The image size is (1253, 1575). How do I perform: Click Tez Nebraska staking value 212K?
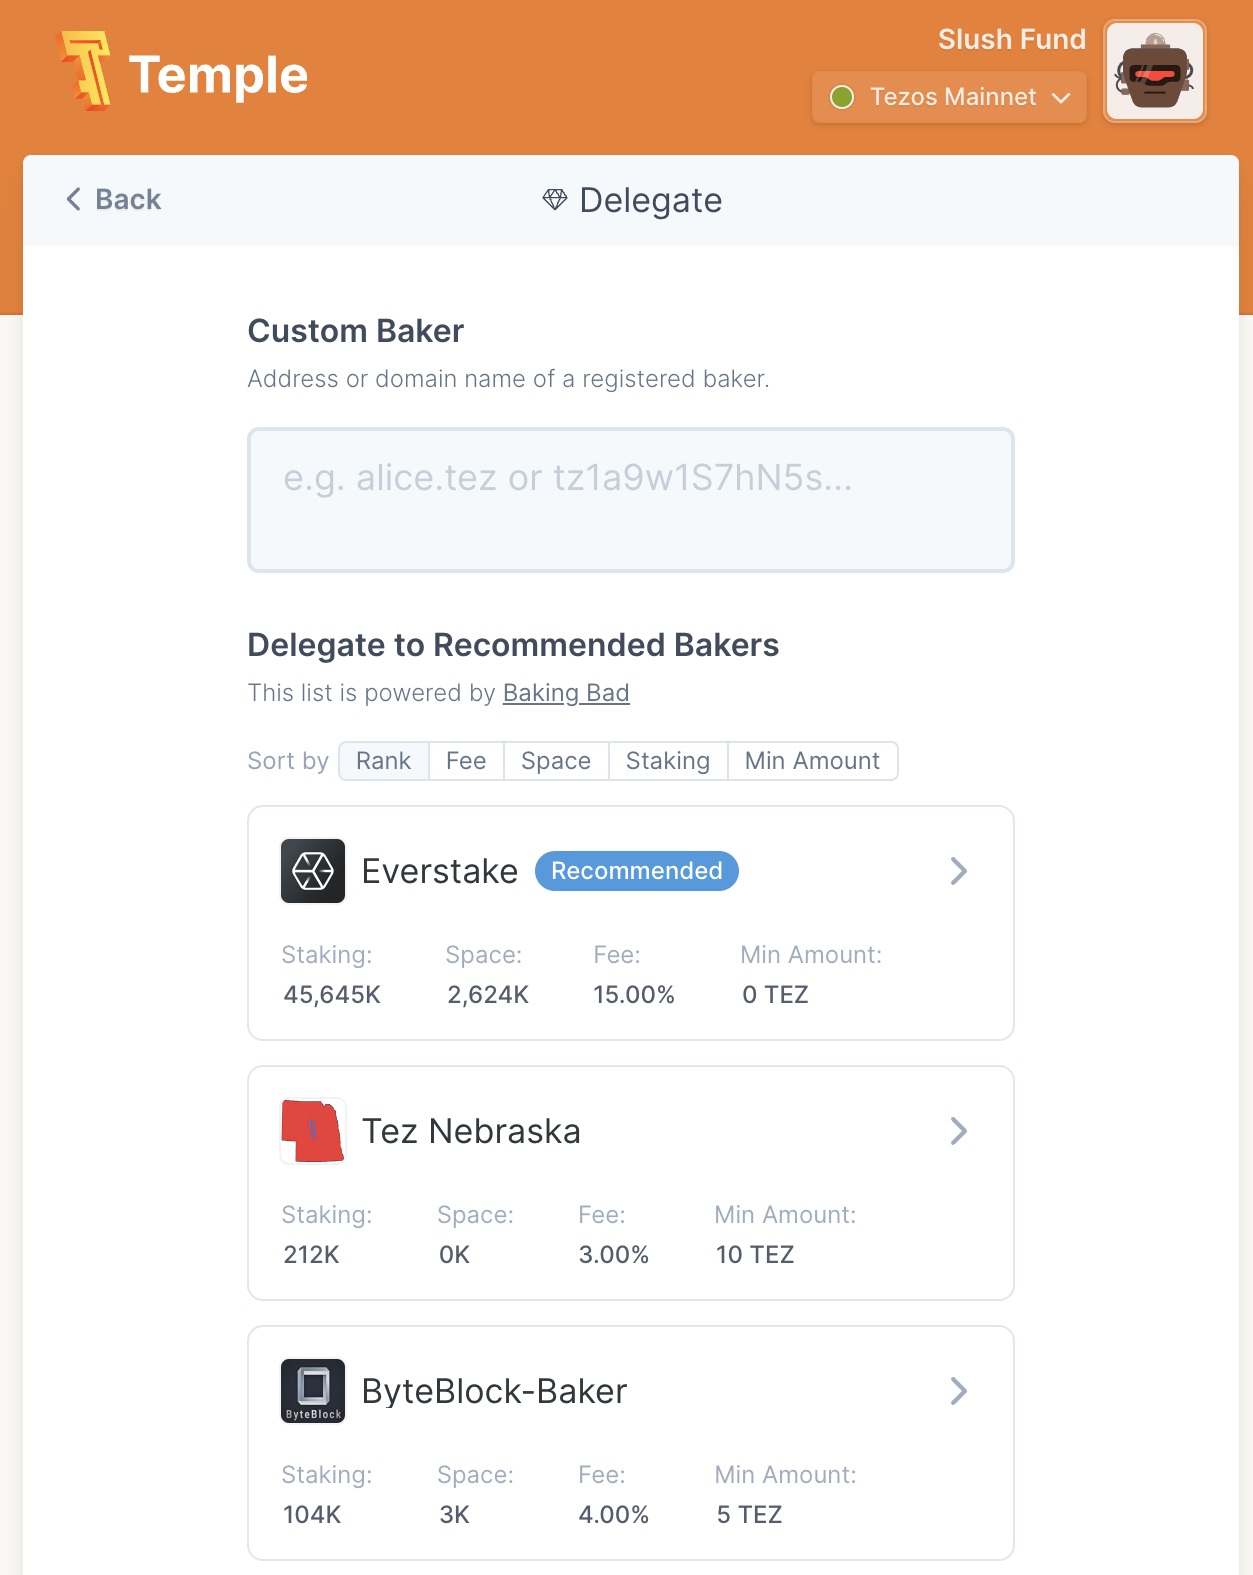[311, 1255]
